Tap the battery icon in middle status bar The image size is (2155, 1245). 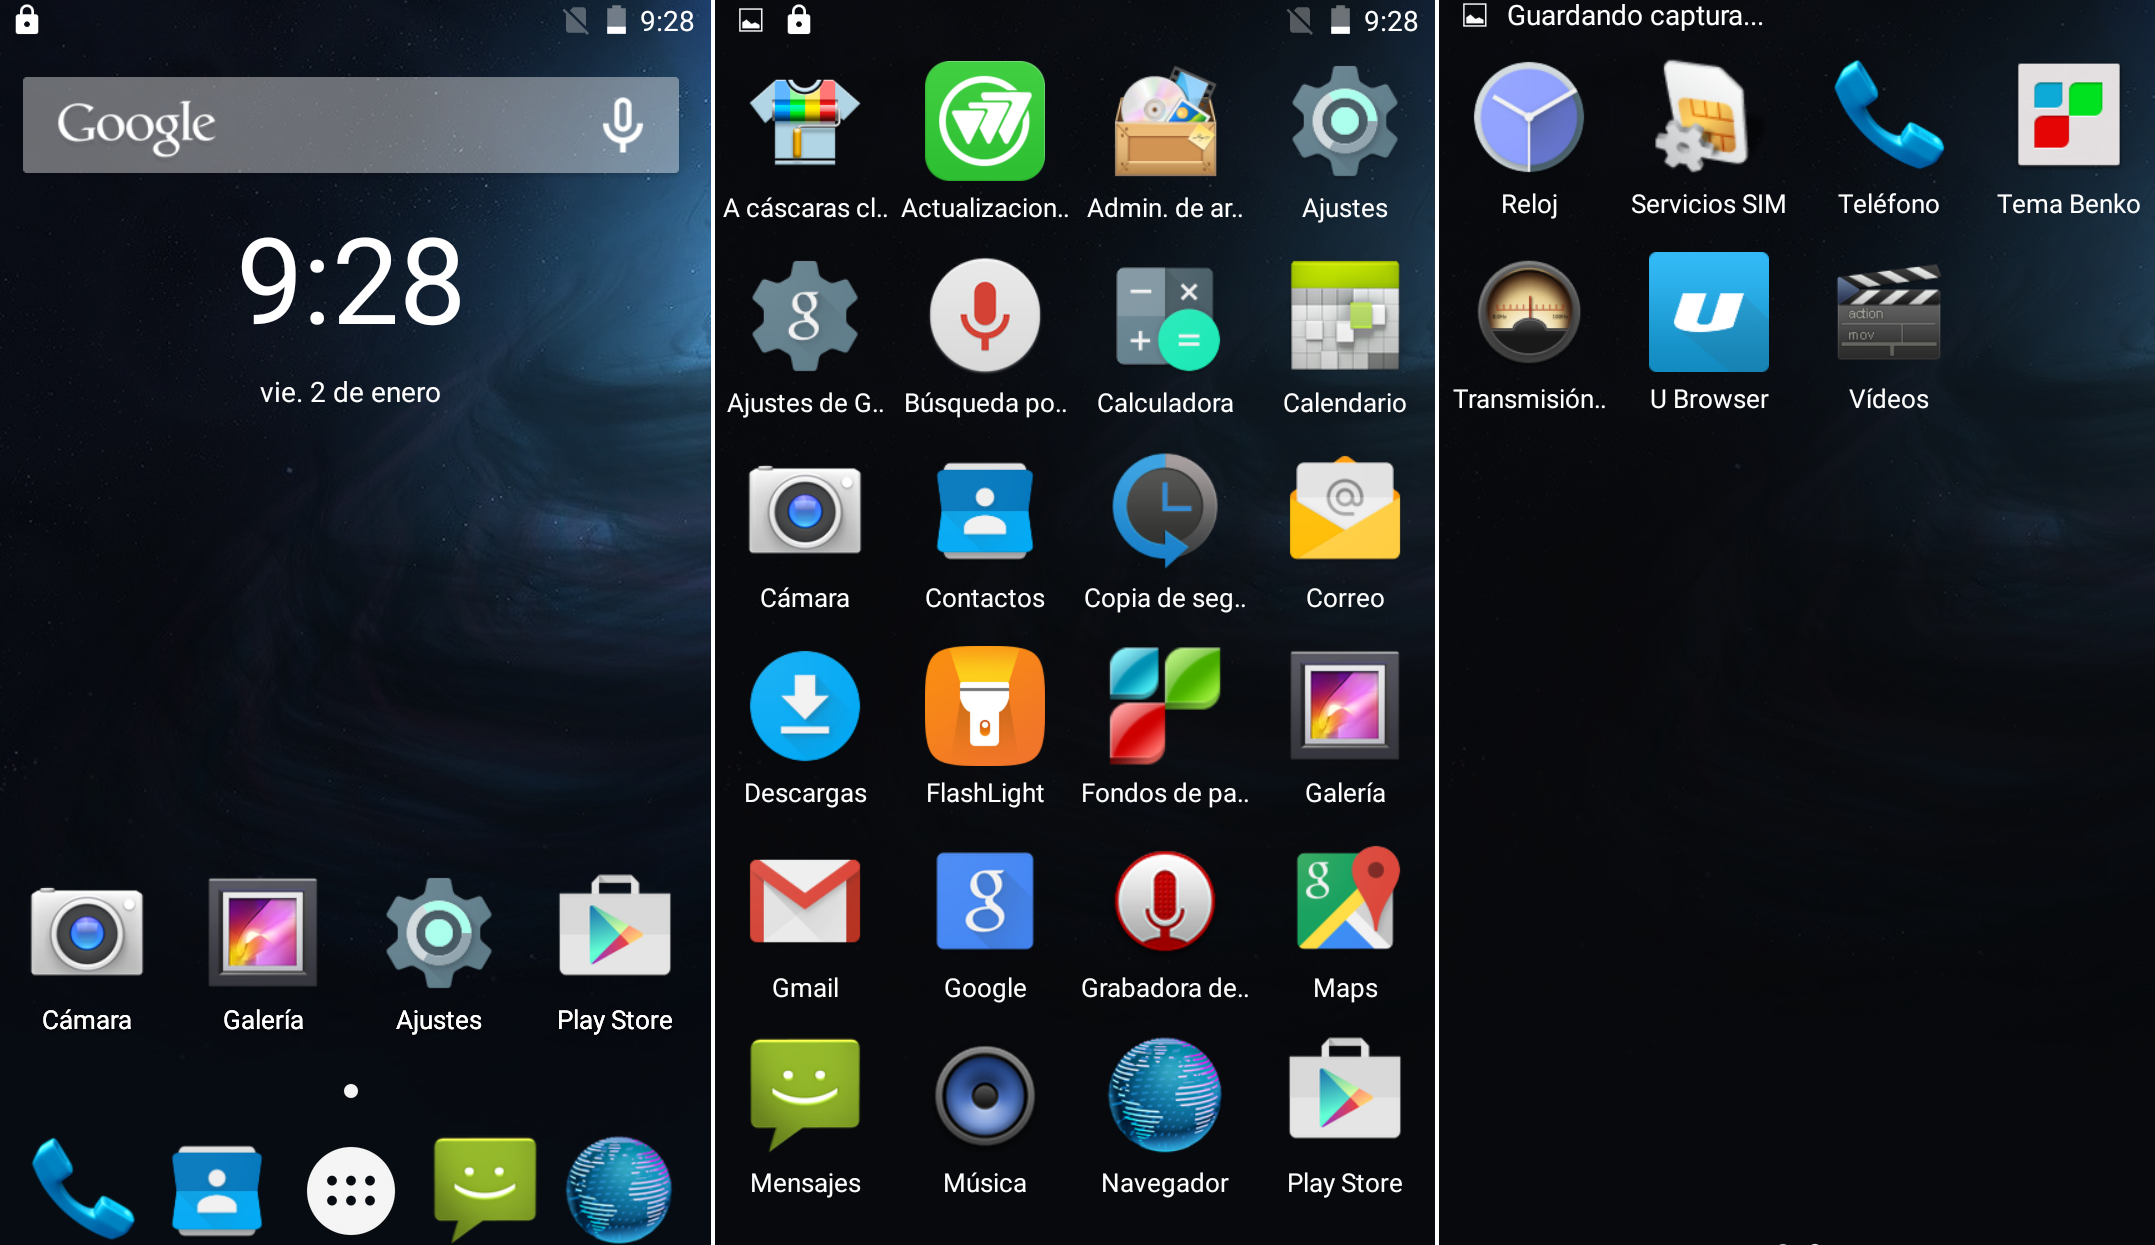coord(1340,19)
